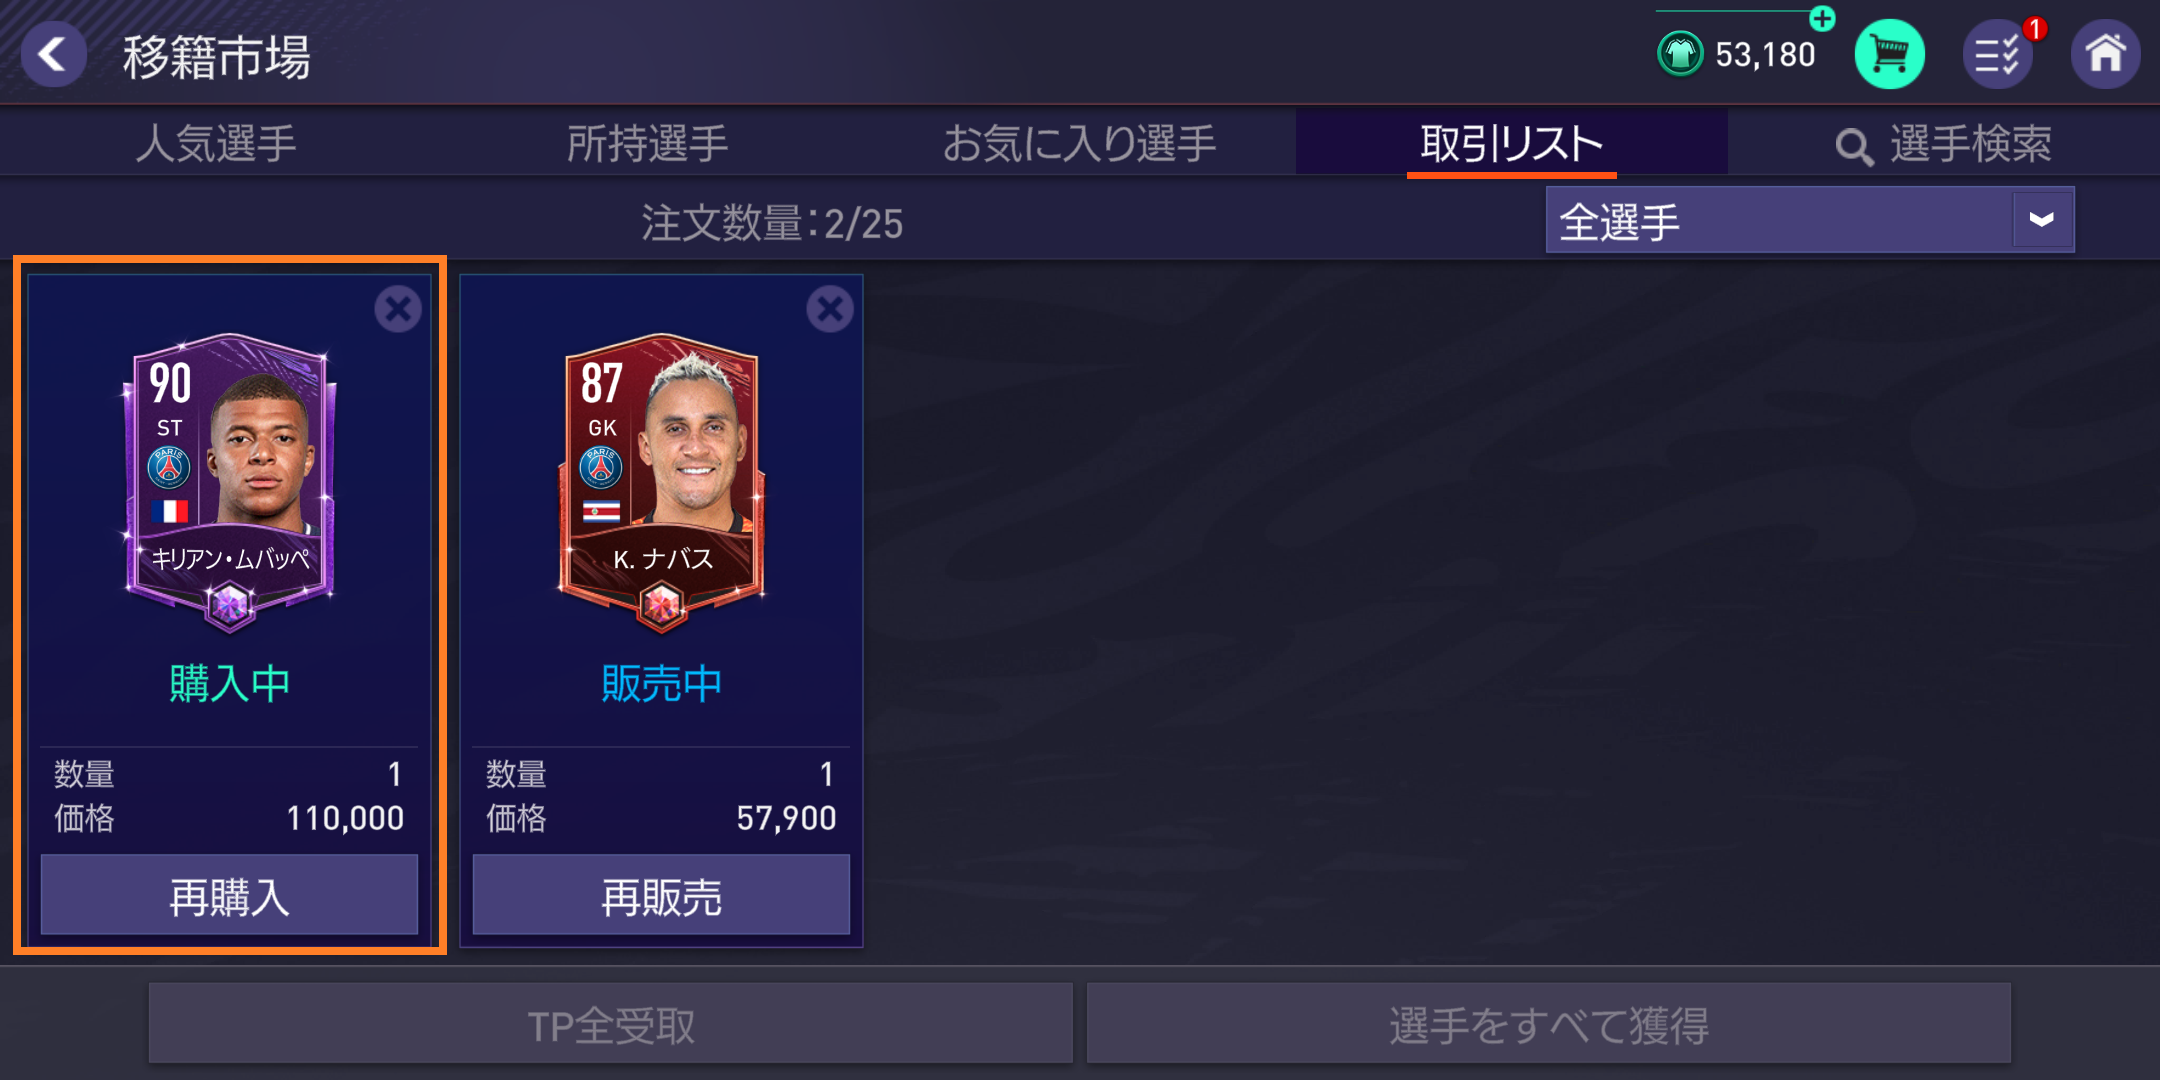Switch to the 所持選手 tab
This screenshot has width=2160, height=1080.
pyautogui.click(x=648, y=143)
